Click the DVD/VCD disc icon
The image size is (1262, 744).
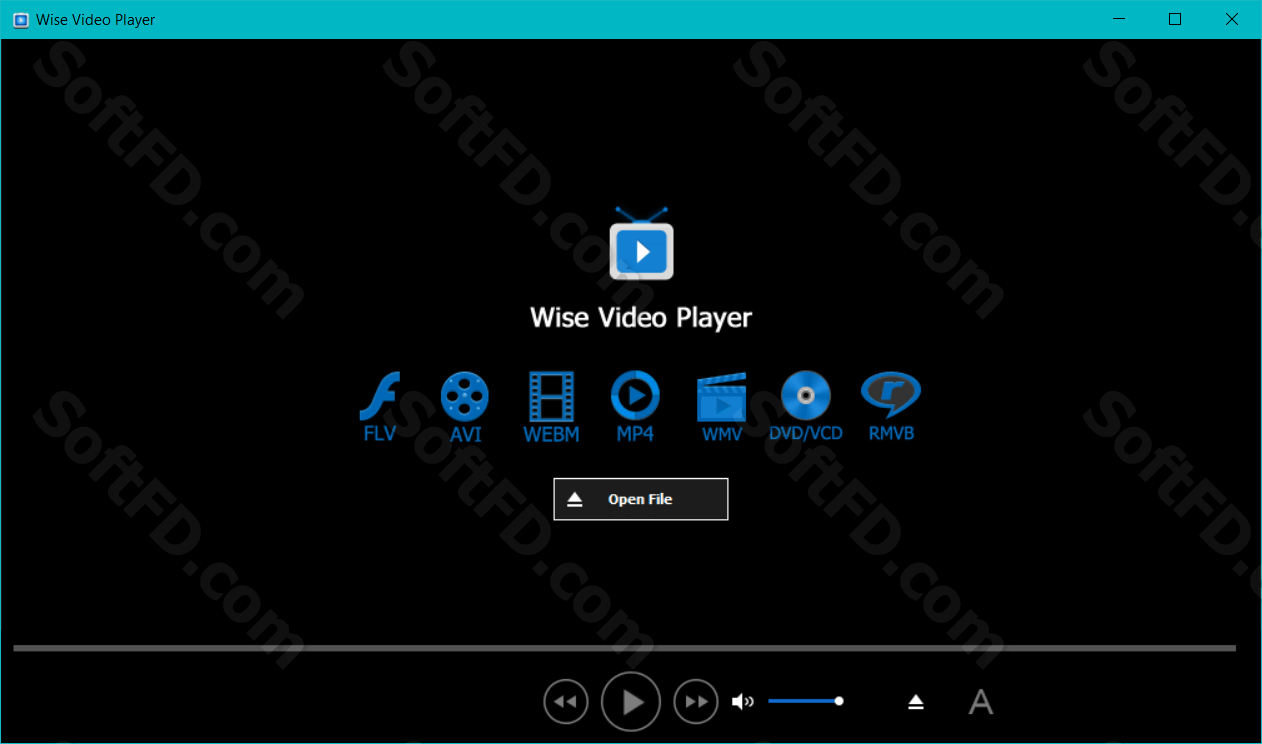[806, 407]
